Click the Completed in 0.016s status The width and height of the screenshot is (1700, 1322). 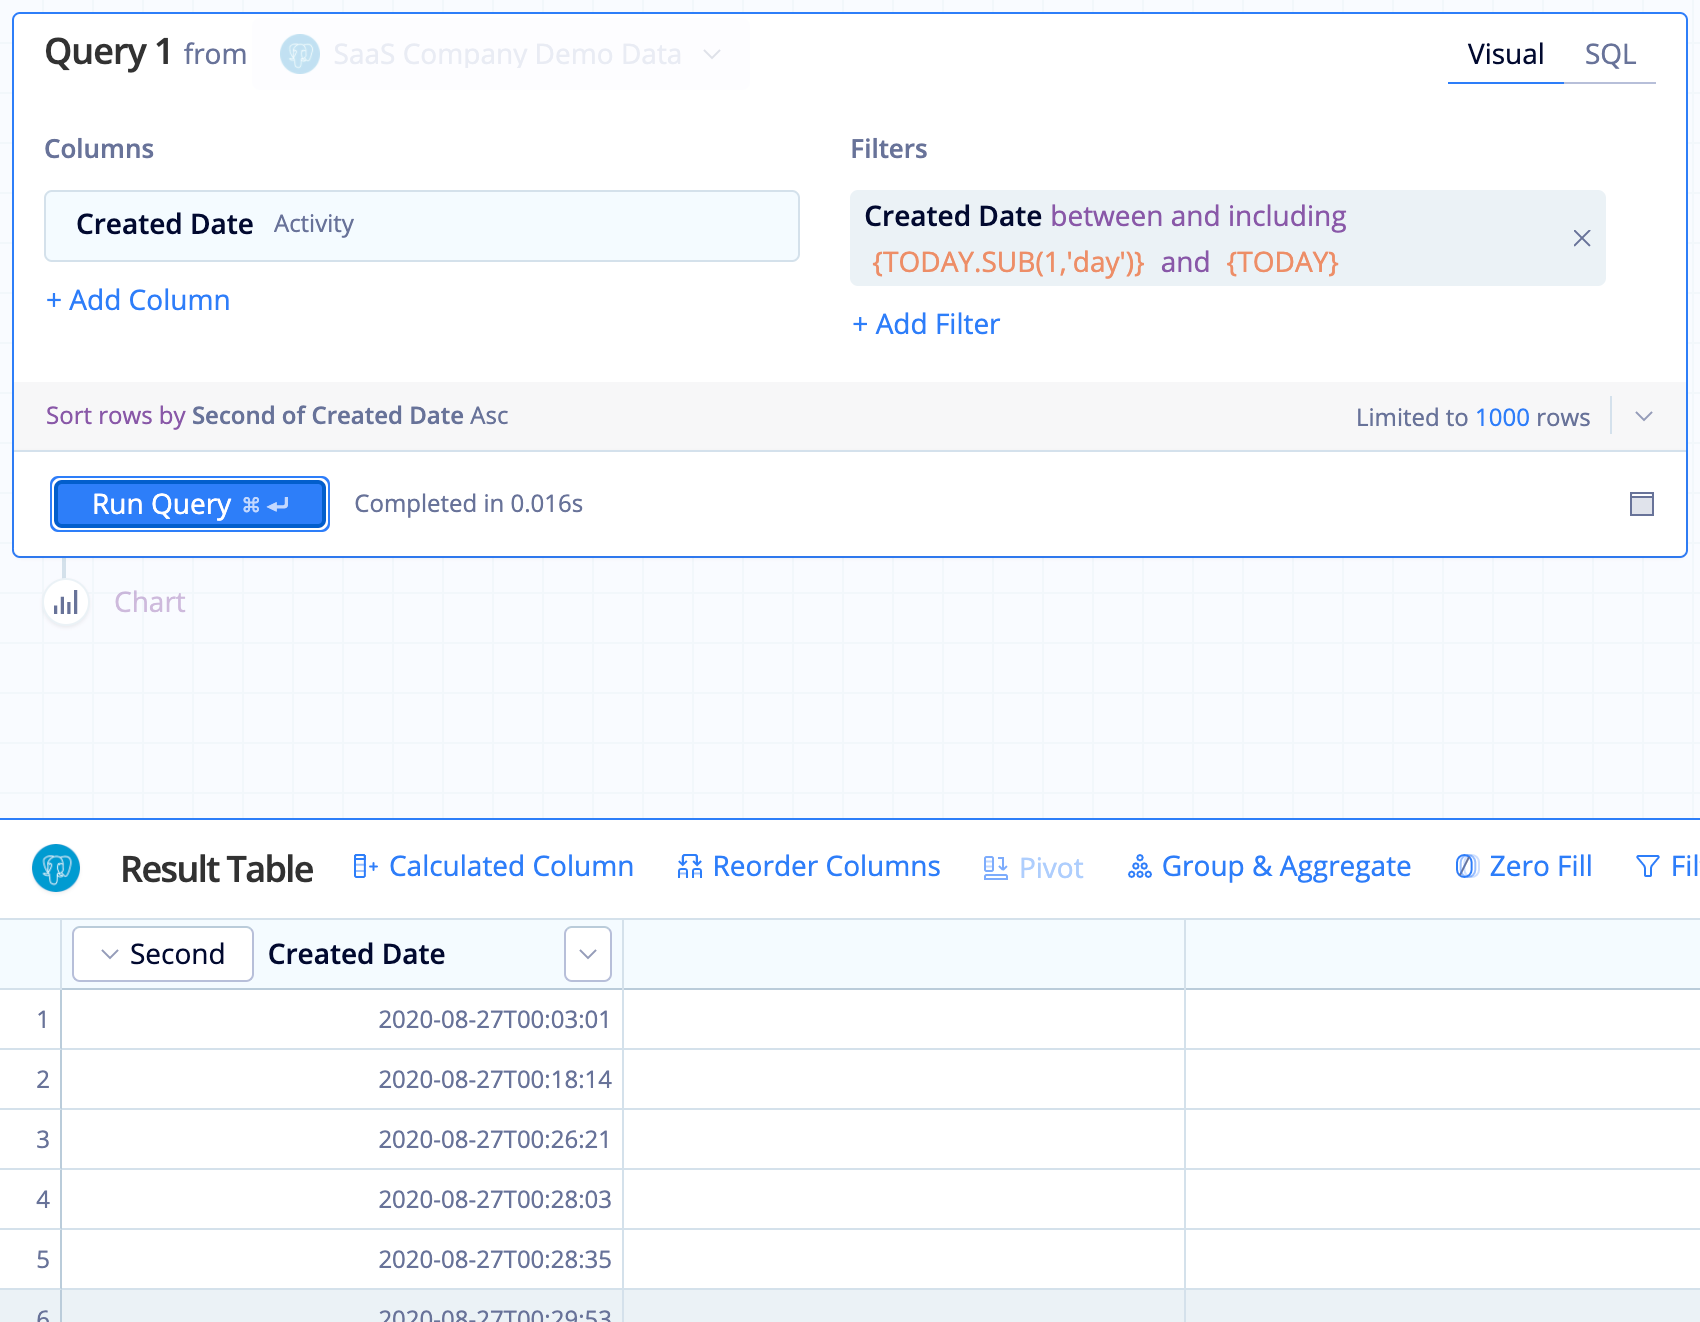[x=468, y=504]
